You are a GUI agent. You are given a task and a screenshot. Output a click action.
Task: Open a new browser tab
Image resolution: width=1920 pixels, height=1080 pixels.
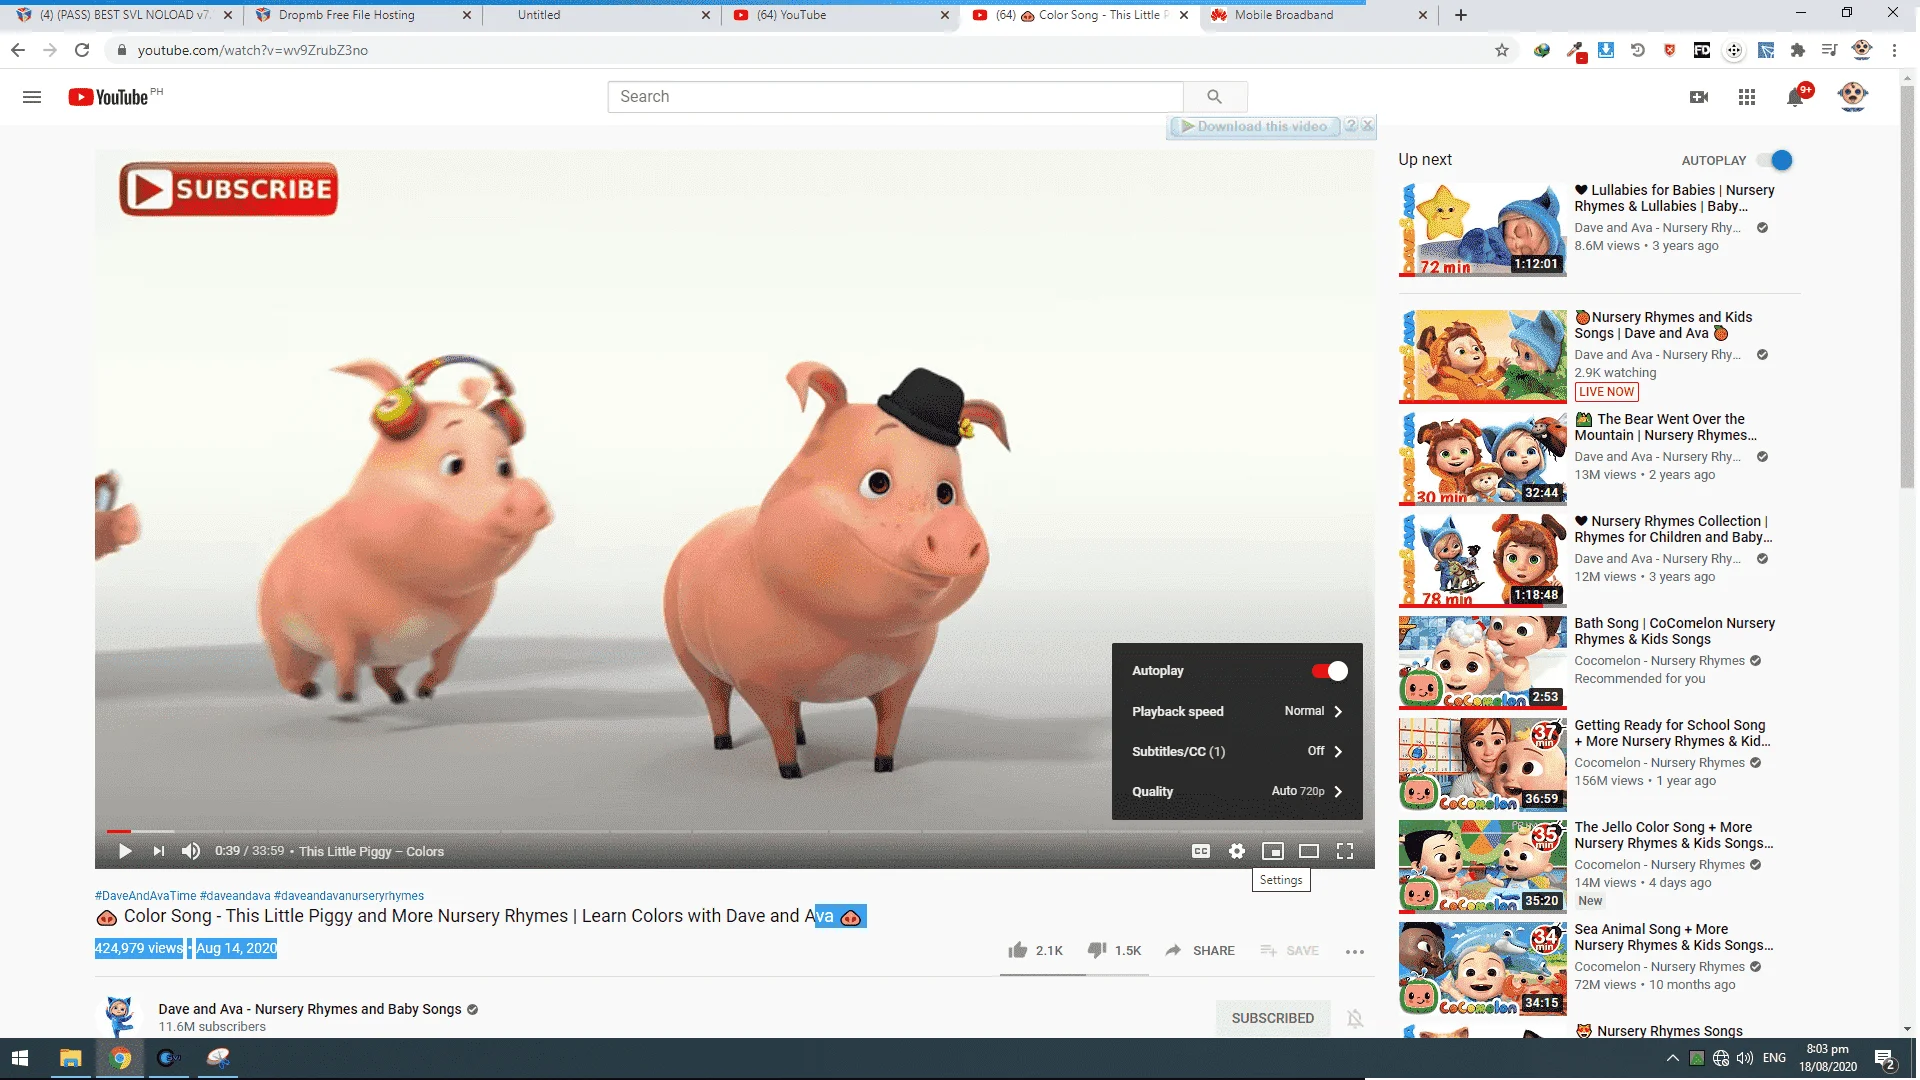[x=1461, y=15]
